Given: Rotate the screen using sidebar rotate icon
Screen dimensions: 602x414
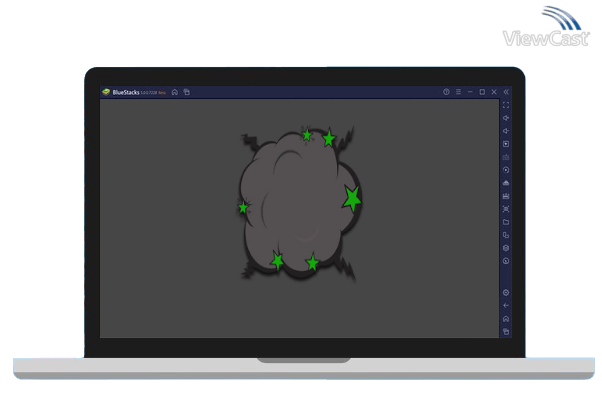Looking at the screenshot, I should pos(506,235).
